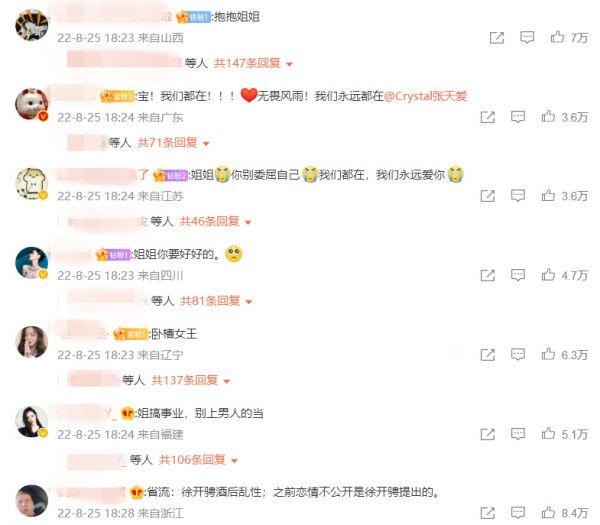Show 共137条回复 replies
600x525 pixels.
click(191, 380)
